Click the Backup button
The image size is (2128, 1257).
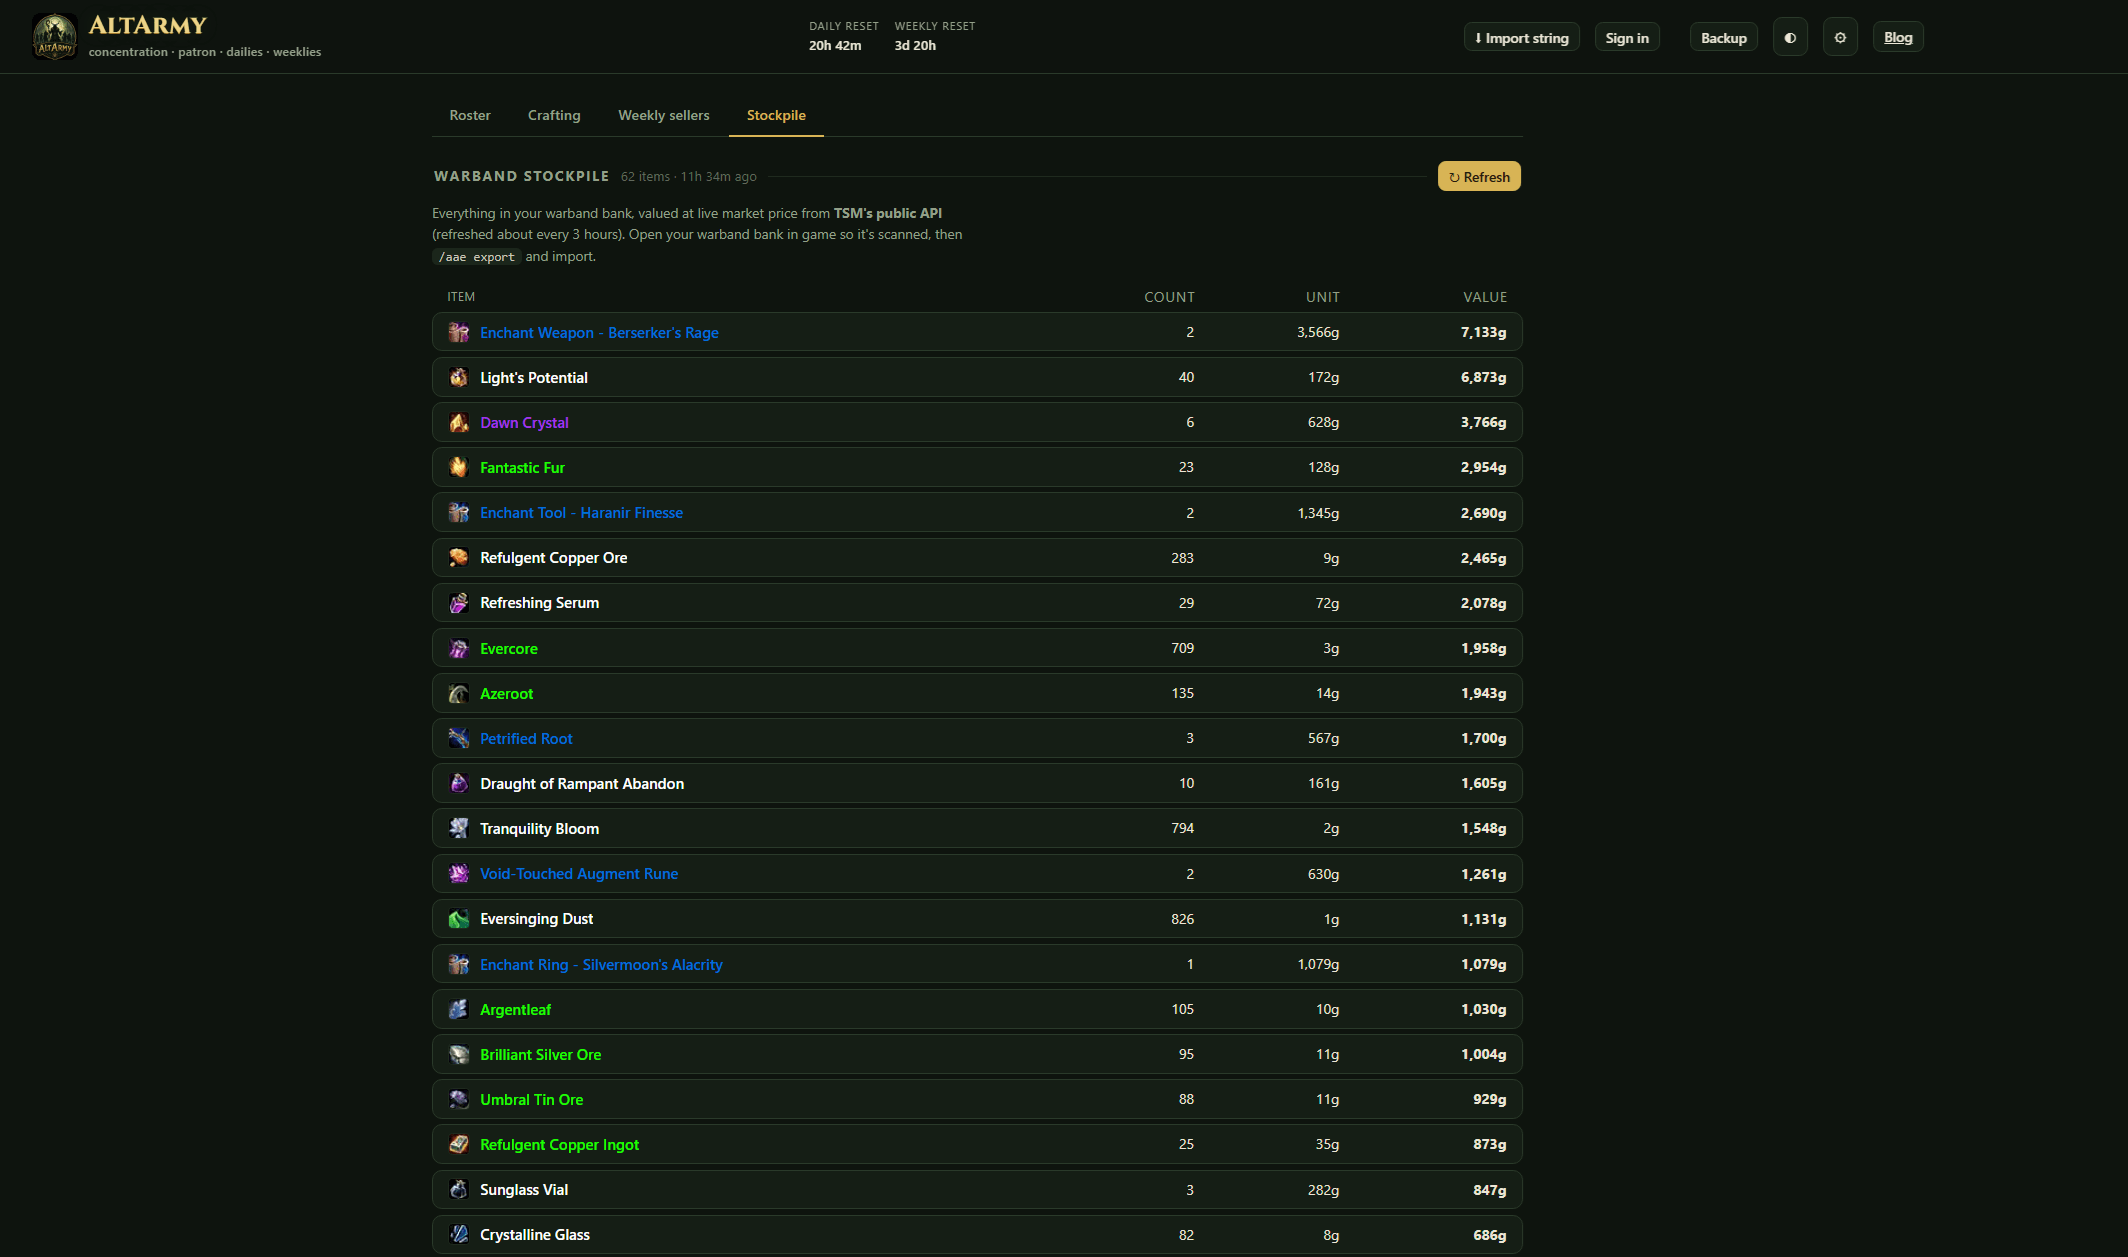[x=1724, y=38]
